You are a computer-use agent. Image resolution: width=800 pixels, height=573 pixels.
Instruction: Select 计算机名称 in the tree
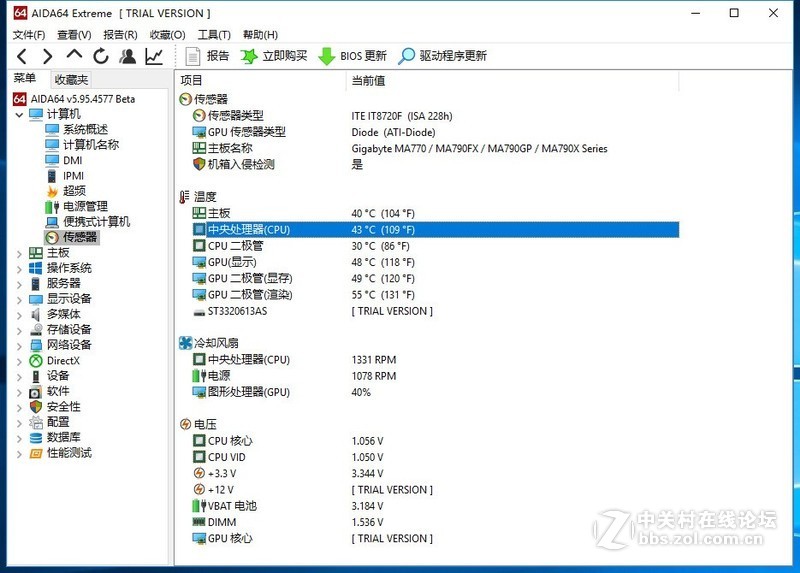click(91, 145)
